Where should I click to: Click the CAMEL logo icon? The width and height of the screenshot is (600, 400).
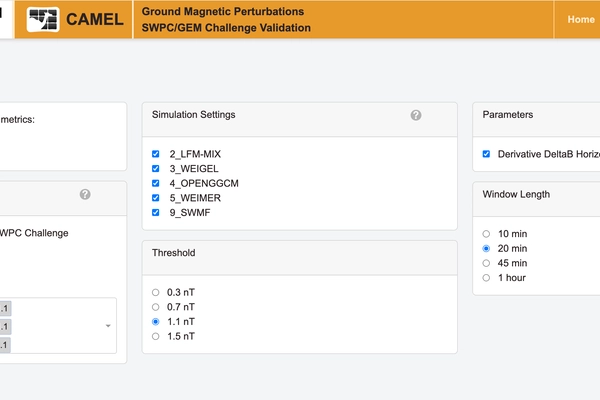pyautogui.click(x=42, y=19)
